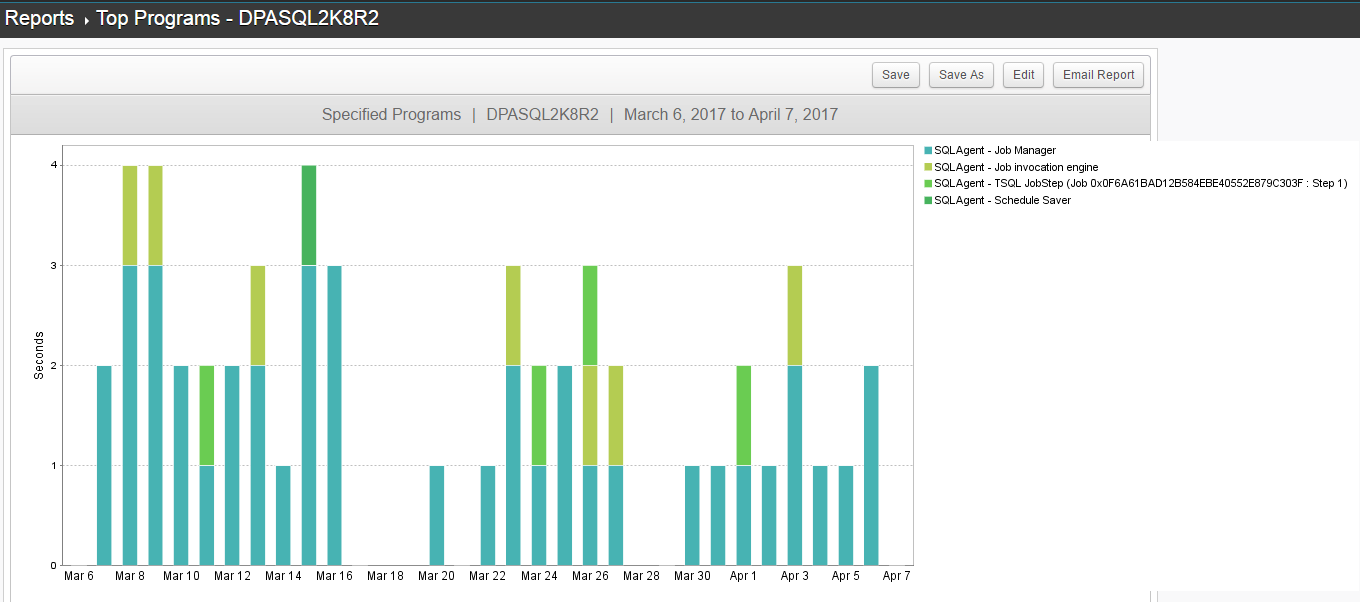
Task: Open report editor with Edit button
Action: coord(1023,75)
